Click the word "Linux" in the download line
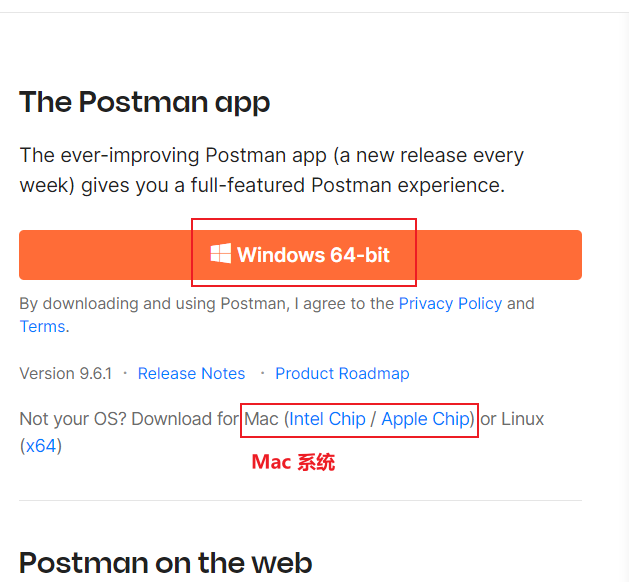 click(x=522, y=419)
